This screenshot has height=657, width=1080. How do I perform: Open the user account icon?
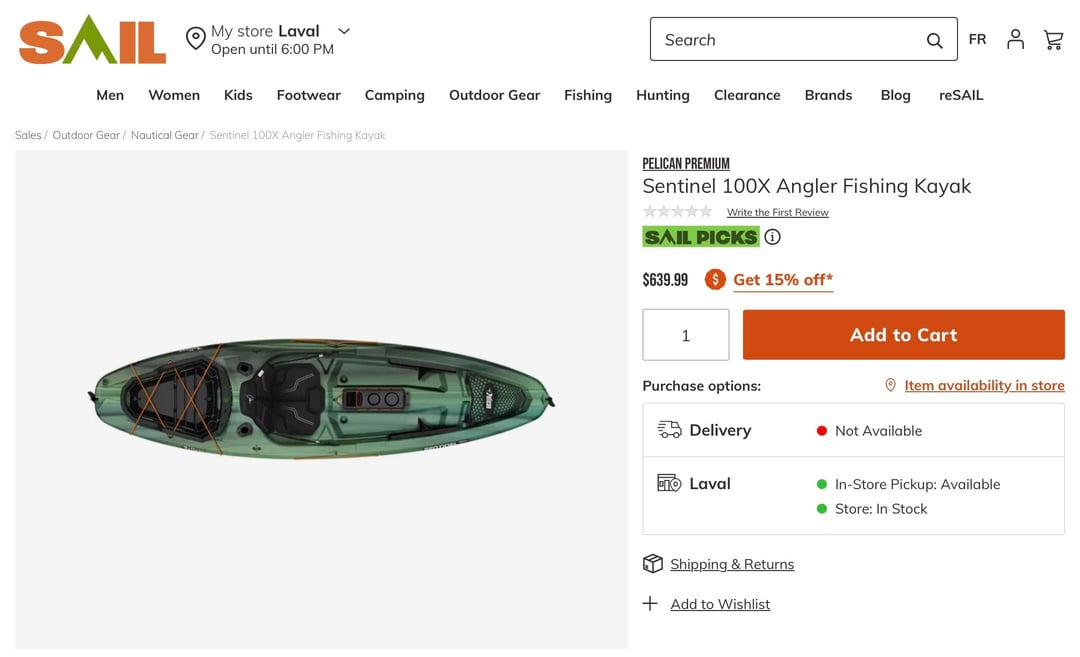coord(1015,39)
